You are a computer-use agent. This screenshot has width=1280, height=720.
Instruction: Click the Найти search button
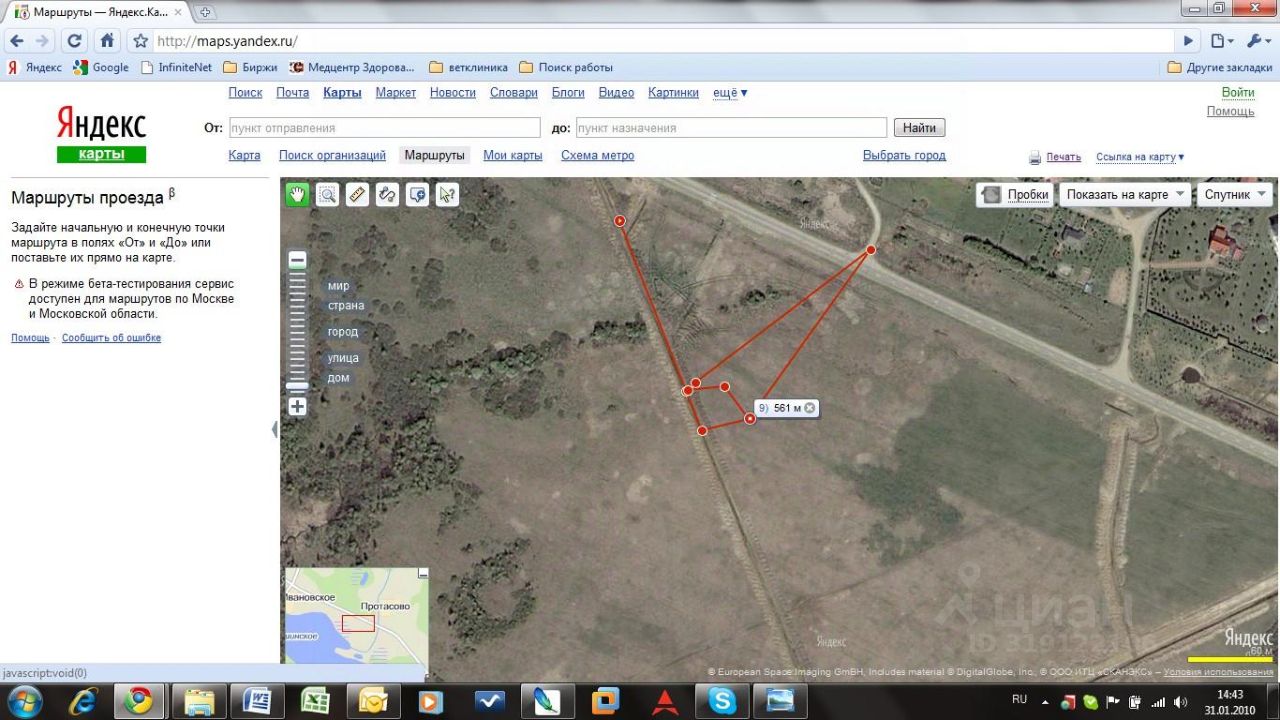(x=919, y=128)
